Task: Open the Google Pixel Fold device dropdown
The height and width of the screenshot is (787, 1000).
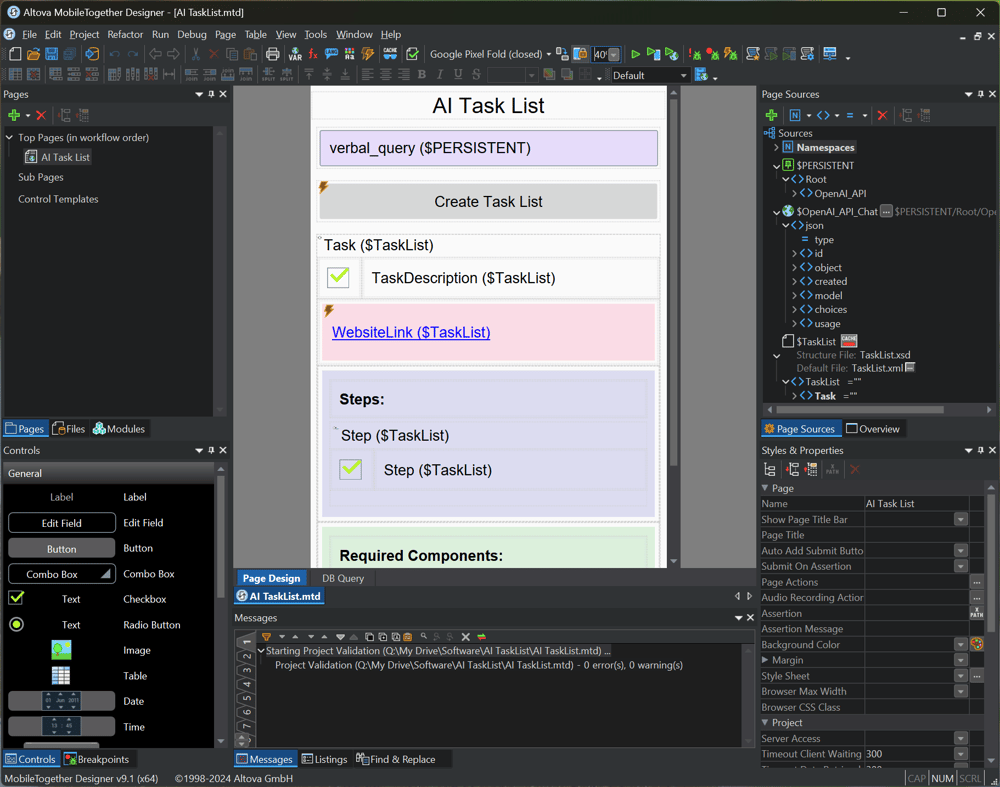Action: tap(549, 54)
